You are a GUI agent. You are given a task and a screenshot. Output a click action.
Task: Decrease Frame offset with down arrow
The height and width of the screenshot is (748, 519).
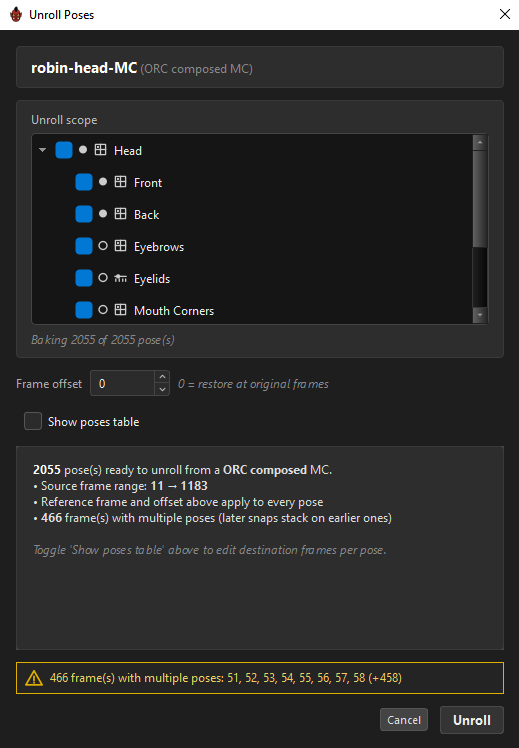coord(162,389)
